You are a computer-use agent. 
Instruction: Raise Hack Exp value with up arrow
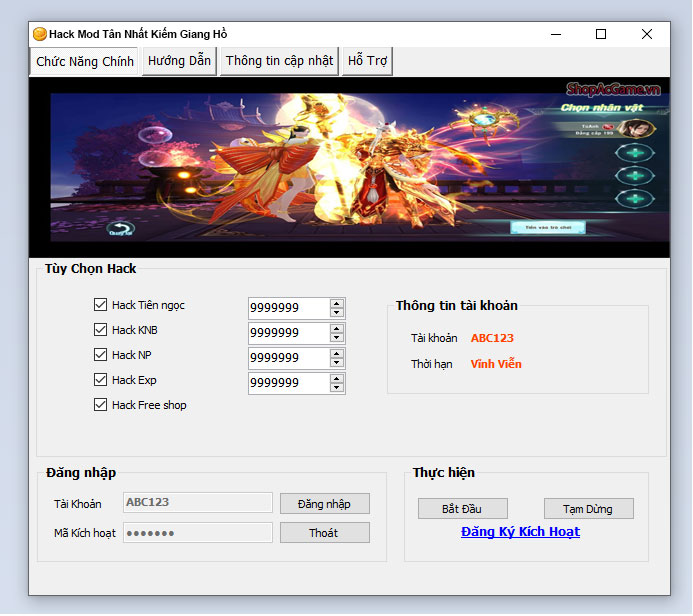point(337,379)
